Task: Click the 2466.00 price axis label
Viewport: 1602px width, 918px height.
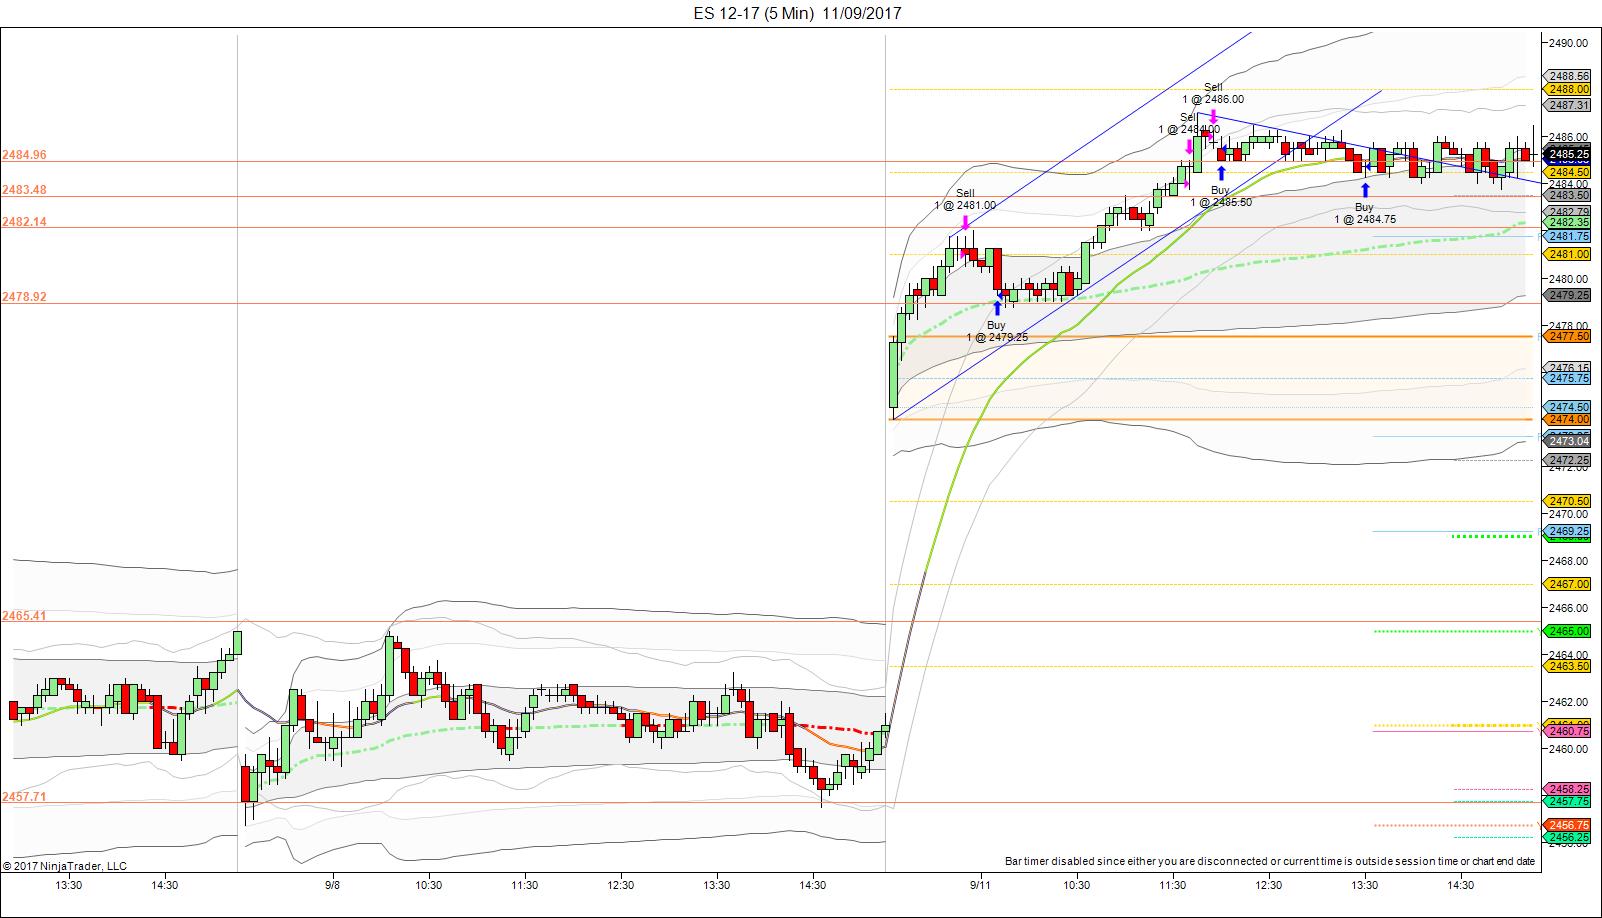Action: point(1569,608)
